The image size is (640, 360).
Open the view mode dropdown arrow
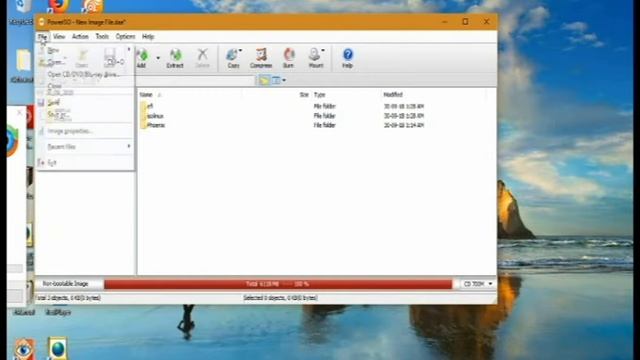tap(284, 80)
